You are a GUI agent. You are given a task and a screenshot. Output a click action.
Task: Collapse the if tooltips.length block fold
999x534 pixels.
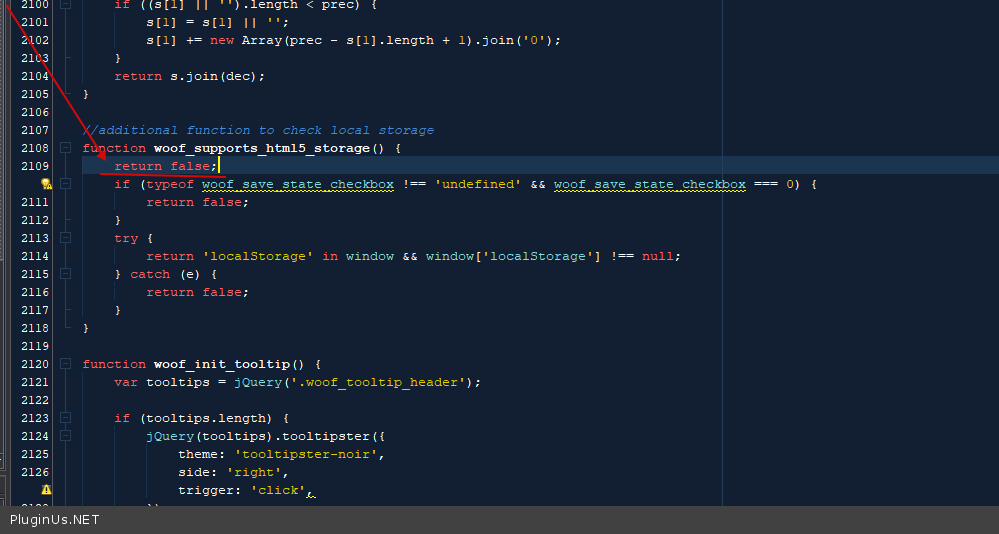point(66,418)
